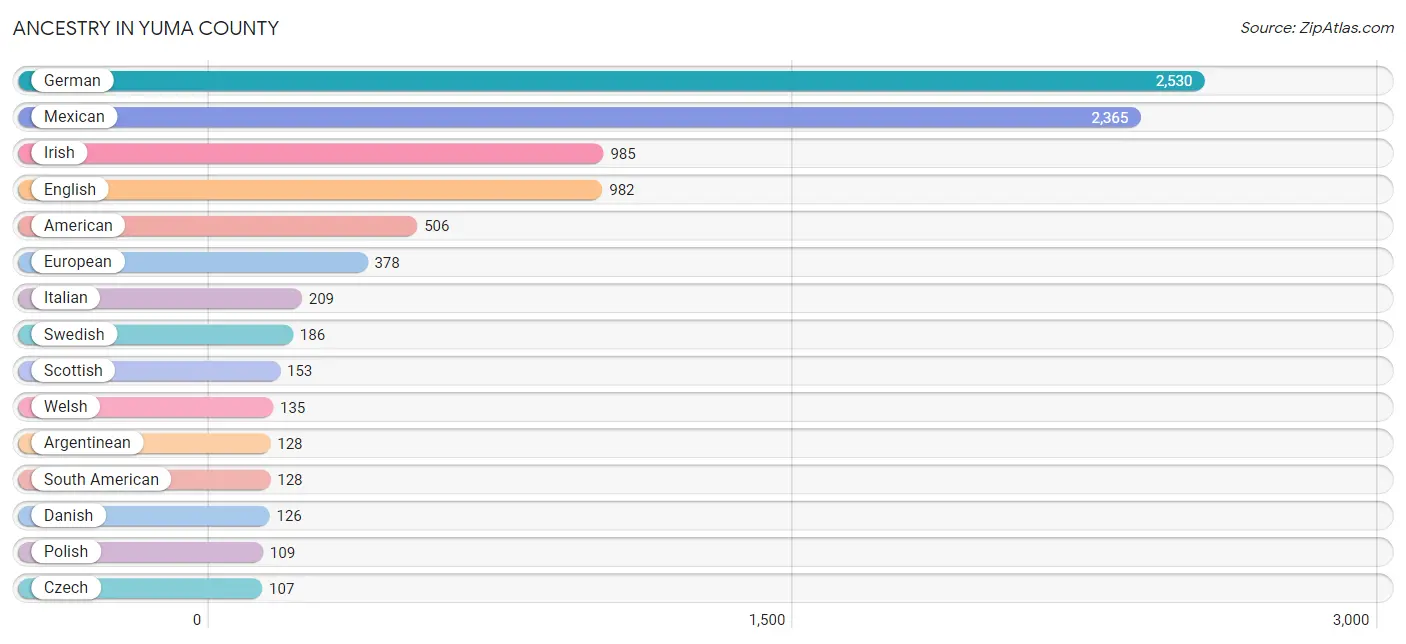
Task: Select the Argentinean label
Action: point(87,443)
